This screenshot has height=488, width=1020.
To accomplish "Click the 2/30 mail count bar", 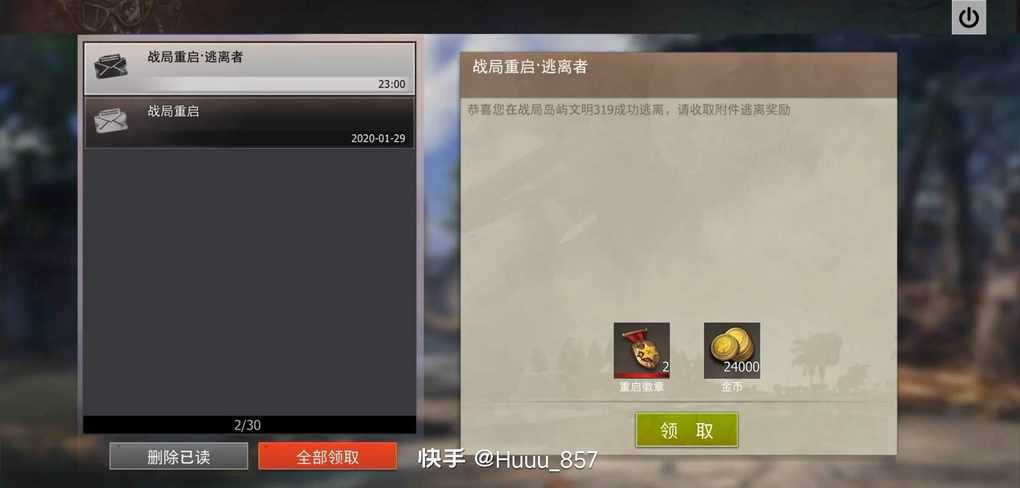I will pos(250,425).
